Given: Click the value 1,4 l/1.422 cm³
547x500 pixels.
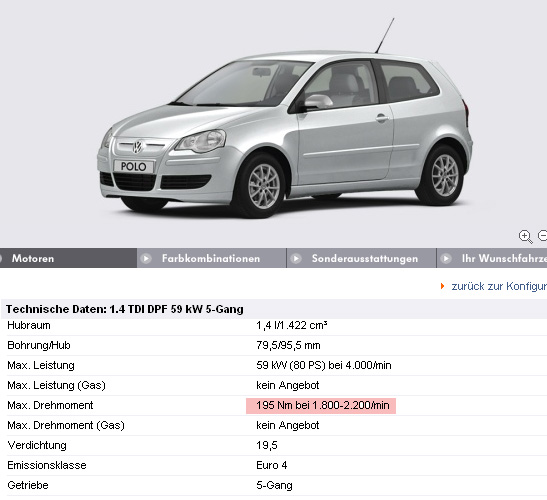Looking at the screenshot, I should pos(292,325).
